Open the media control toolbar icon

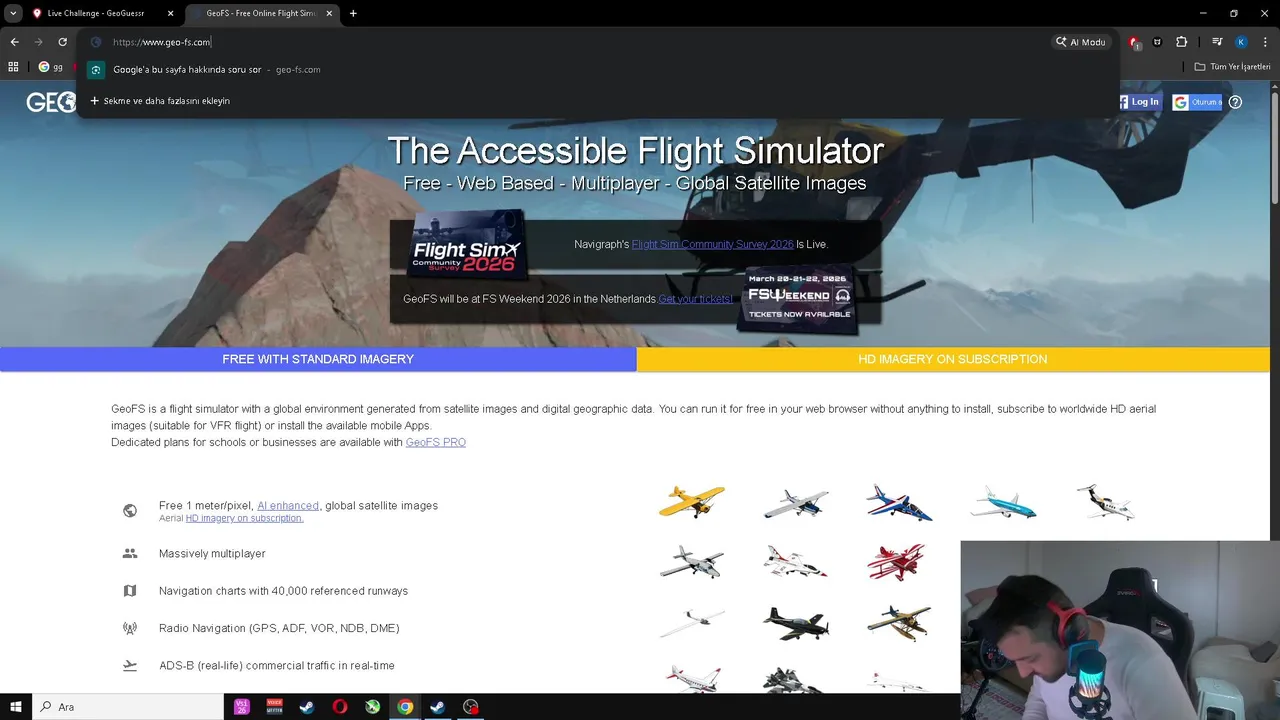tap(1217, 42)
